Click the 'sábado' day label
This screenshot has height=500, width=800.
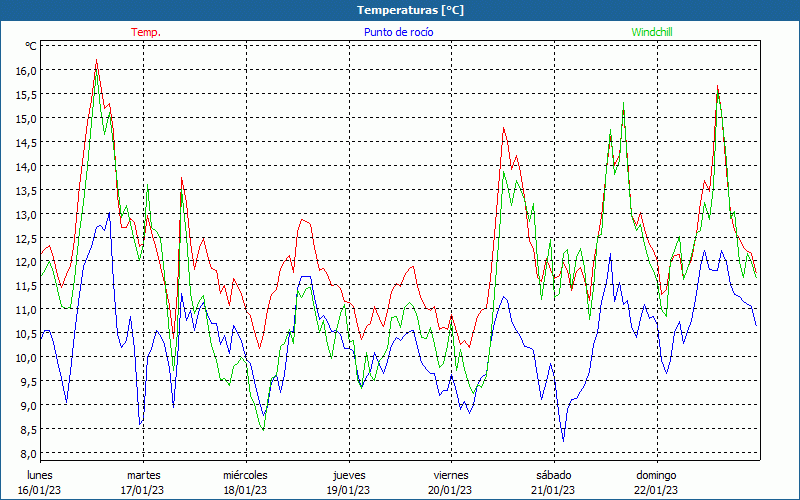click(x=554, y=475)
